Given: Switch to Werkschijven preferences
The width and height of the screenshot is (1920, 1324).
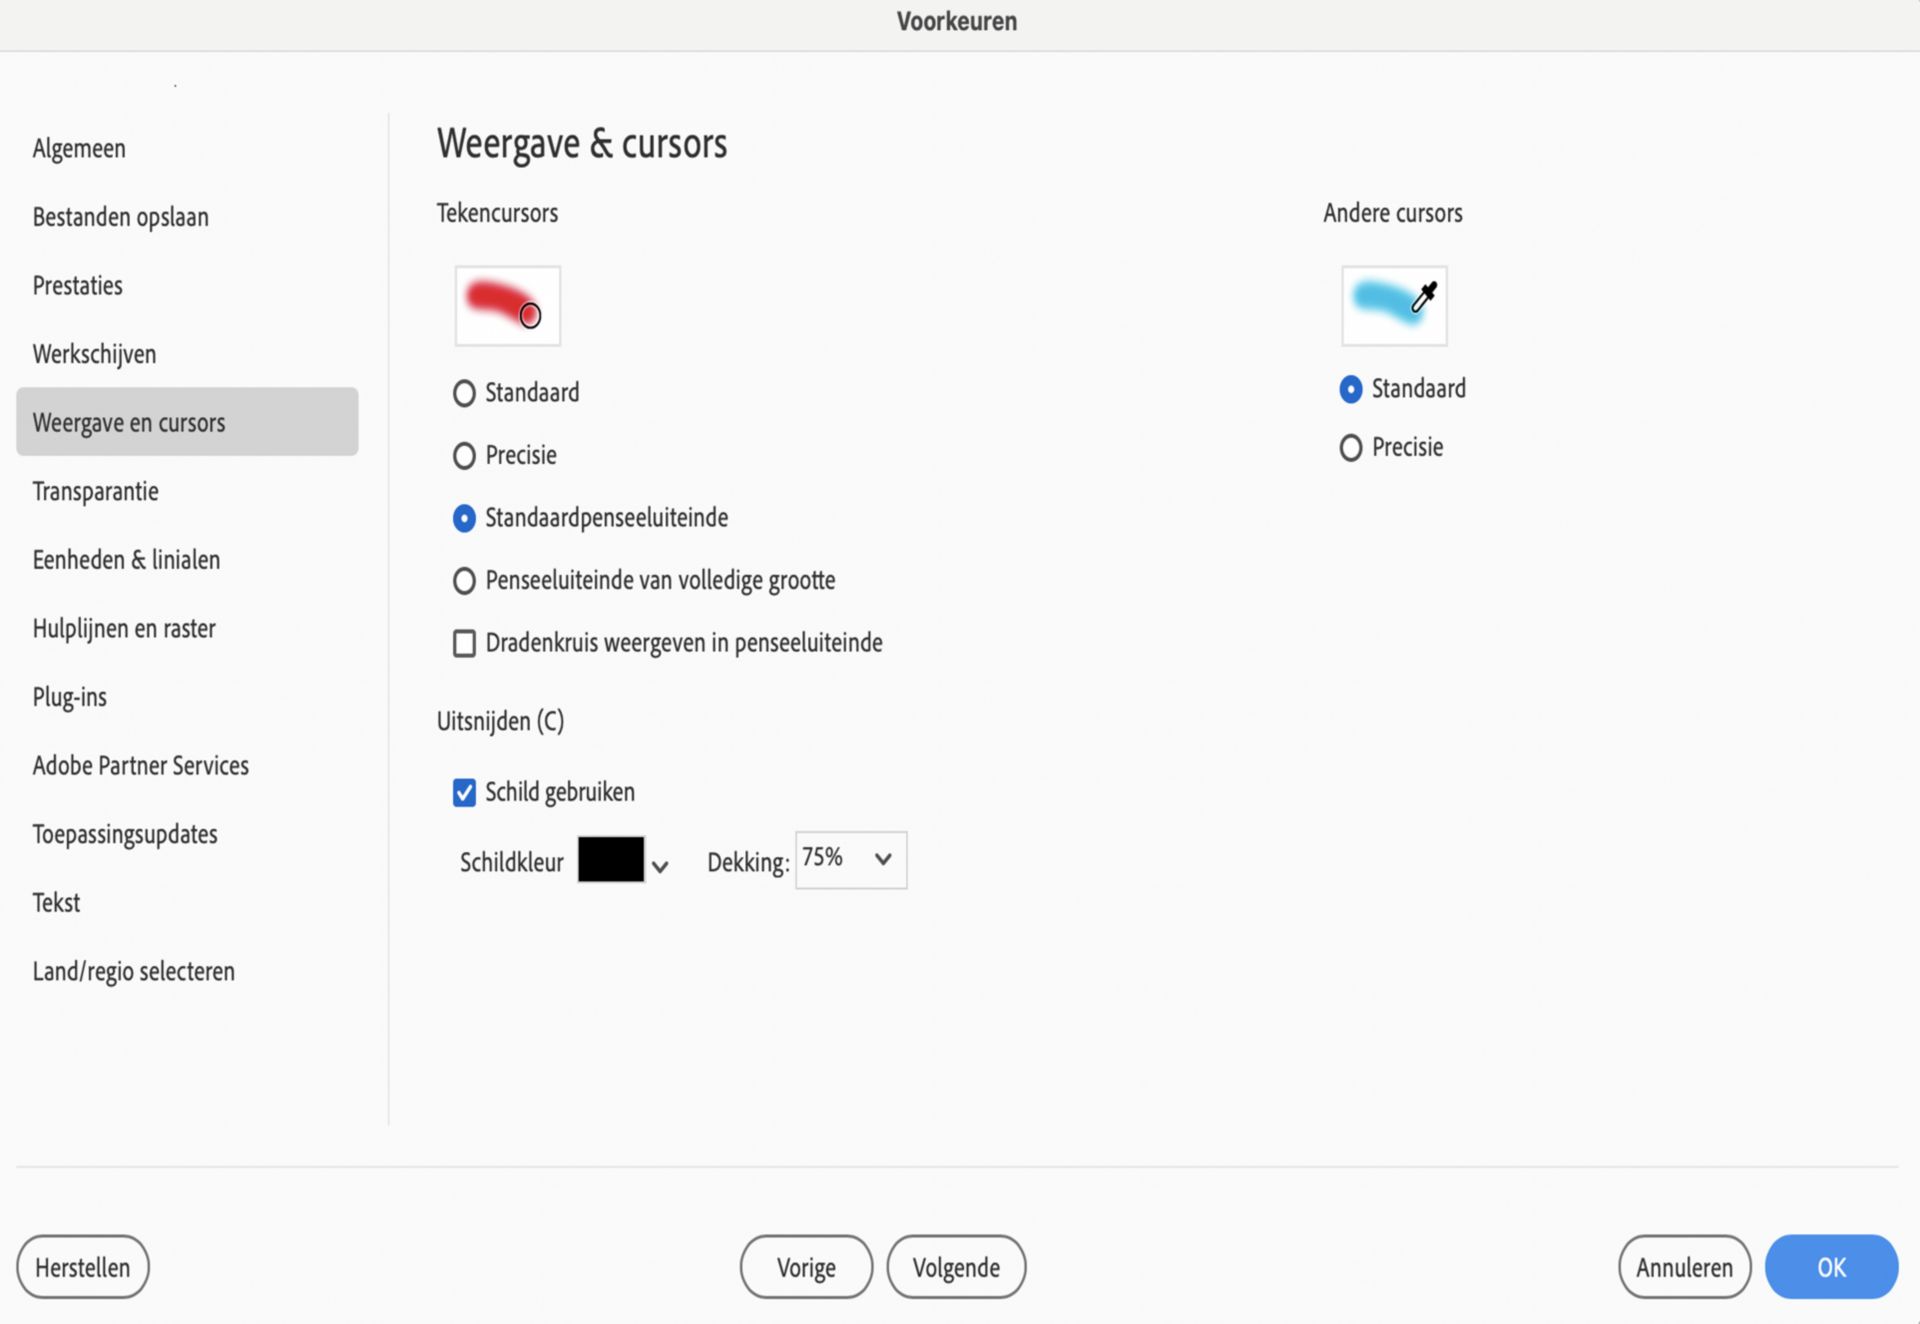Looking at the screenshot, I should pyautogui.click(x=187, y=354).
